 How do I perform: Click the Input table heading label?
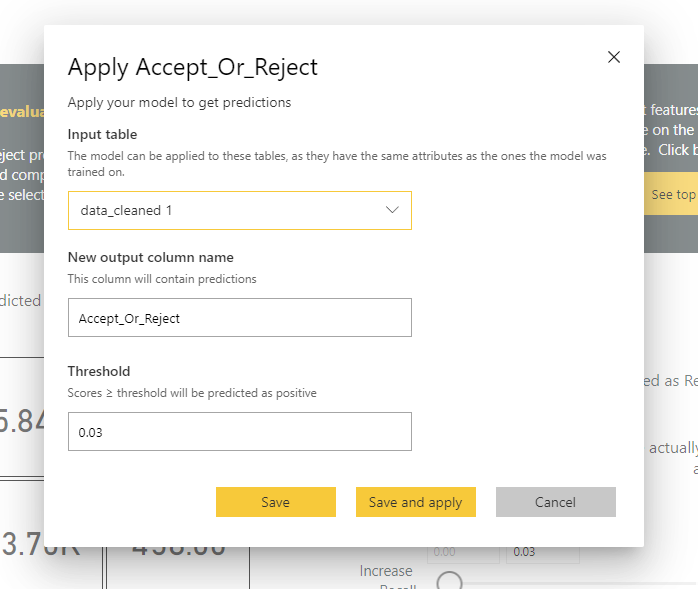pyautogui.click(x=102, y=134)
